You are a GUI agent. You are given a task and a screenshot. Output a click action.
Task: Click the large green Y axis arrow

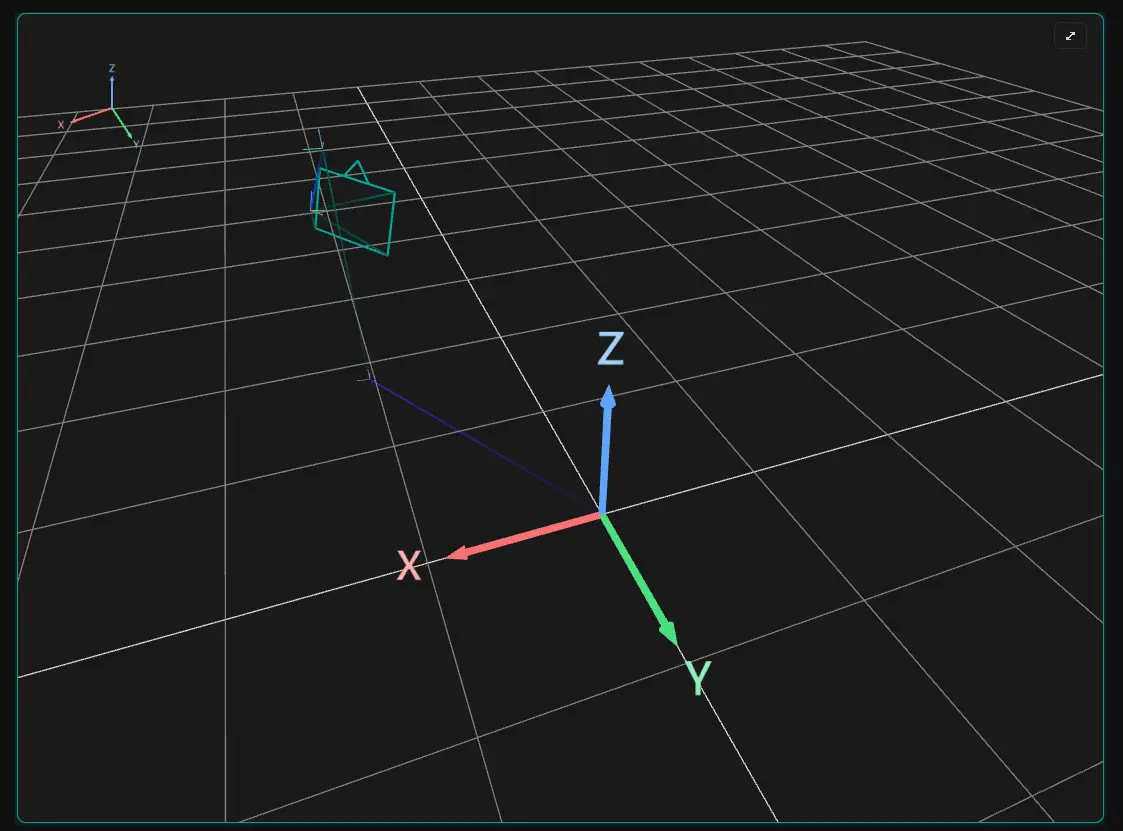640,580
